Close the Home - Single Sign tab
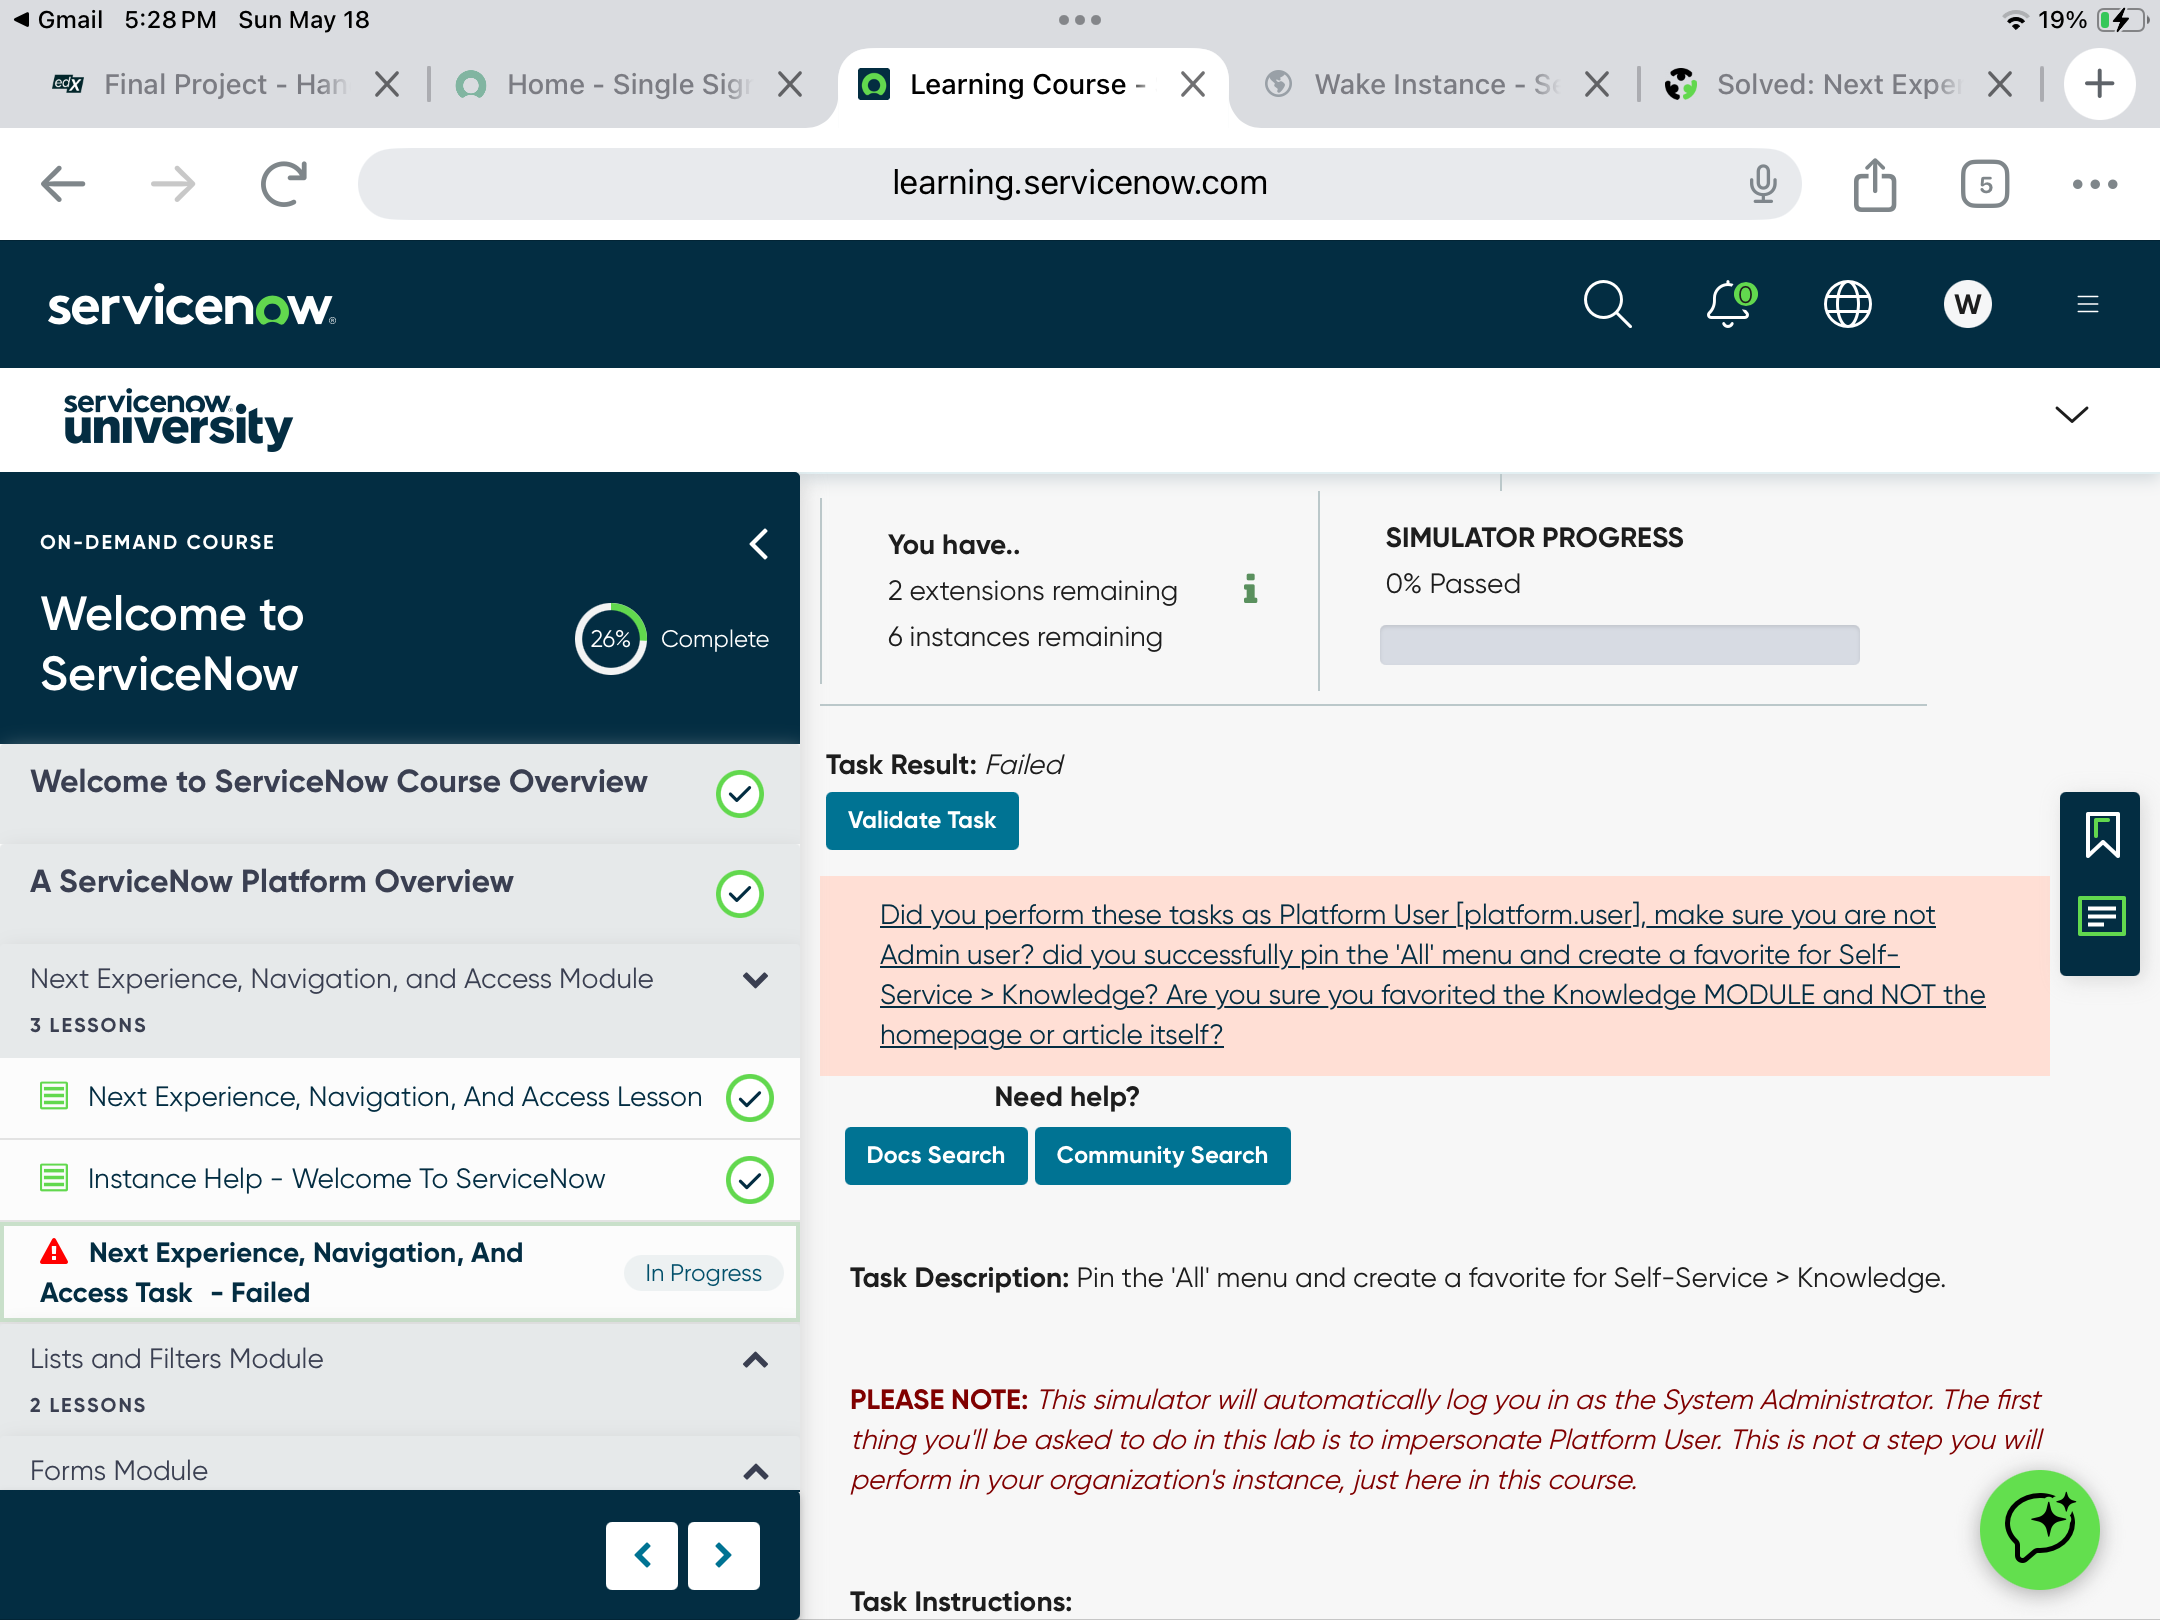 [790, 85]
